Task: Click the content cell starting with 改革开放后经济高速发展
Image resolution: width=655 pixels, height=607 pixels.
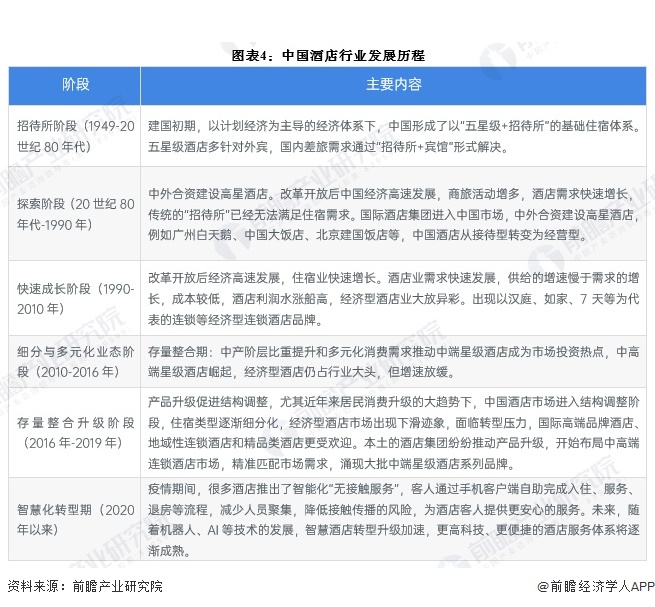Action: click(394, 298)
